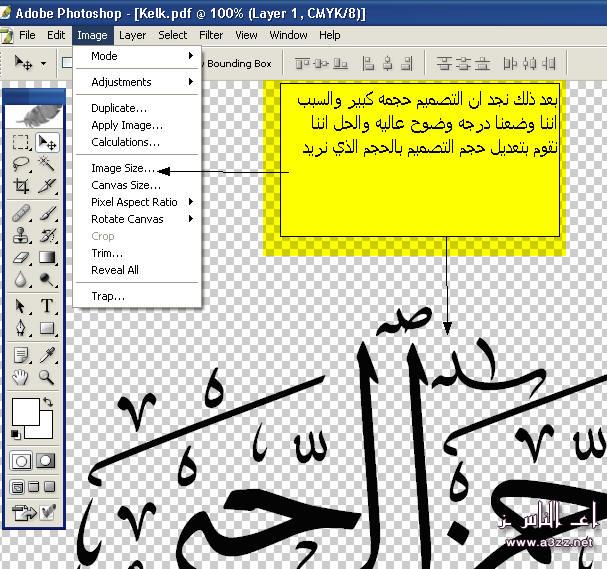
Task: Select the Magic Wand tool
Action: pyautogui.click(x=47, y=164)
